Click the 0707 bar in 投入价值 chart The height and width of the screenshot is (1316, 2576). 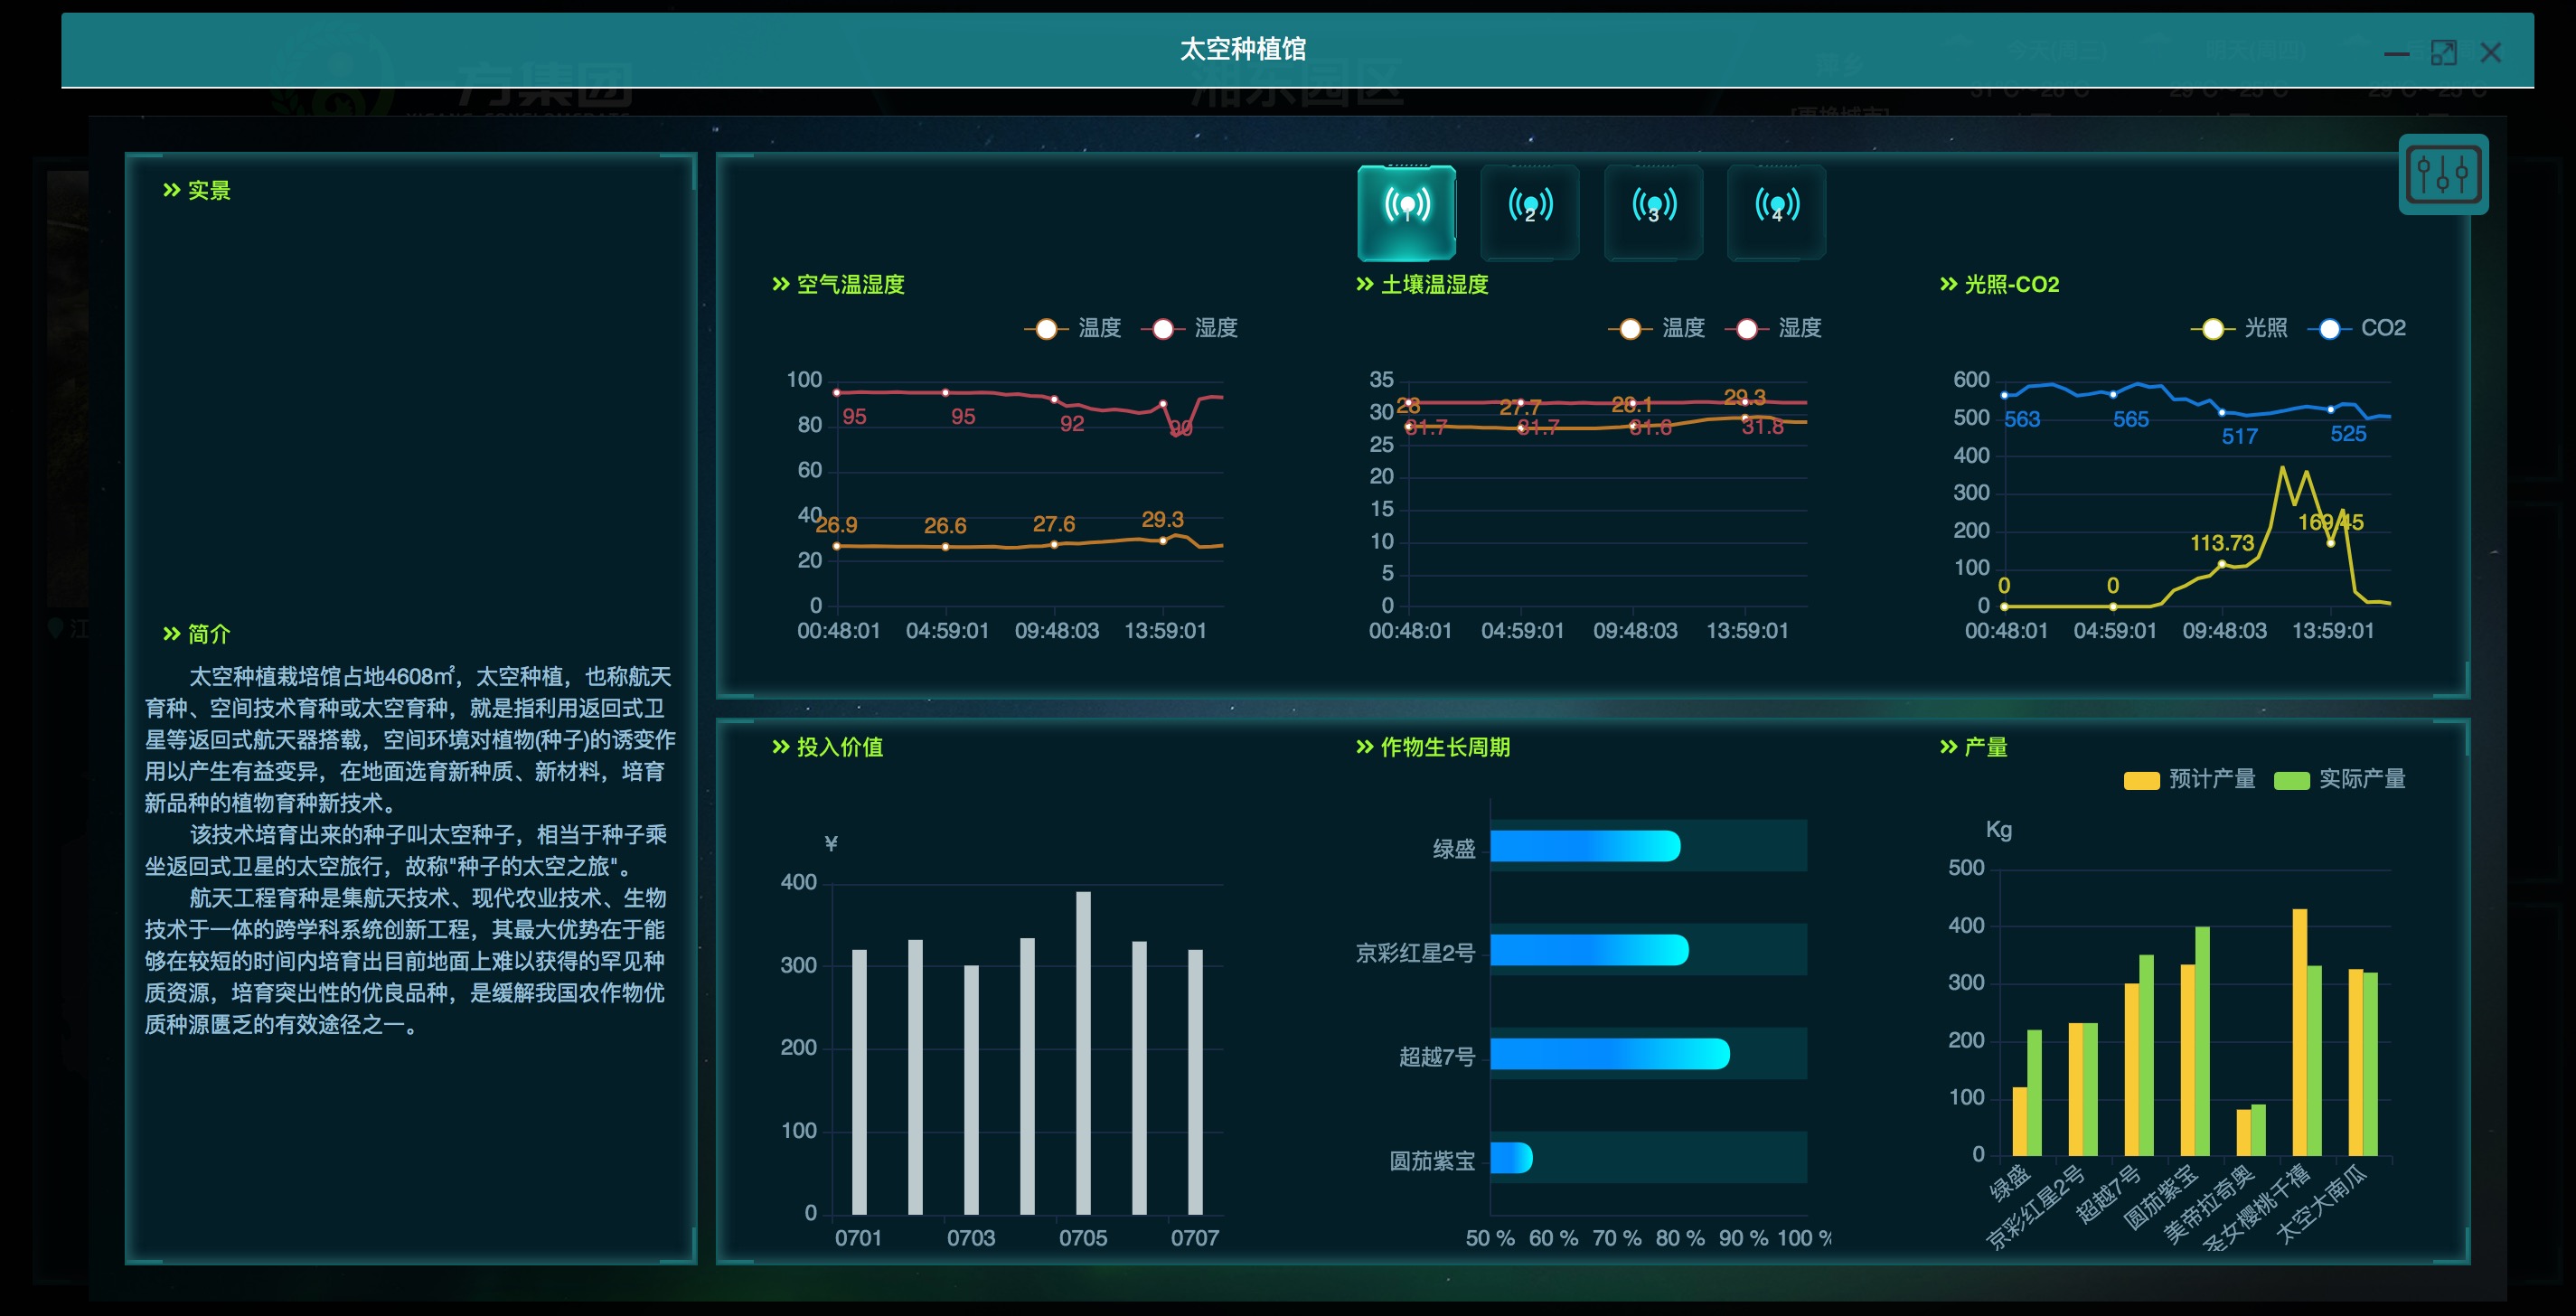[x=1195, y=1082]
